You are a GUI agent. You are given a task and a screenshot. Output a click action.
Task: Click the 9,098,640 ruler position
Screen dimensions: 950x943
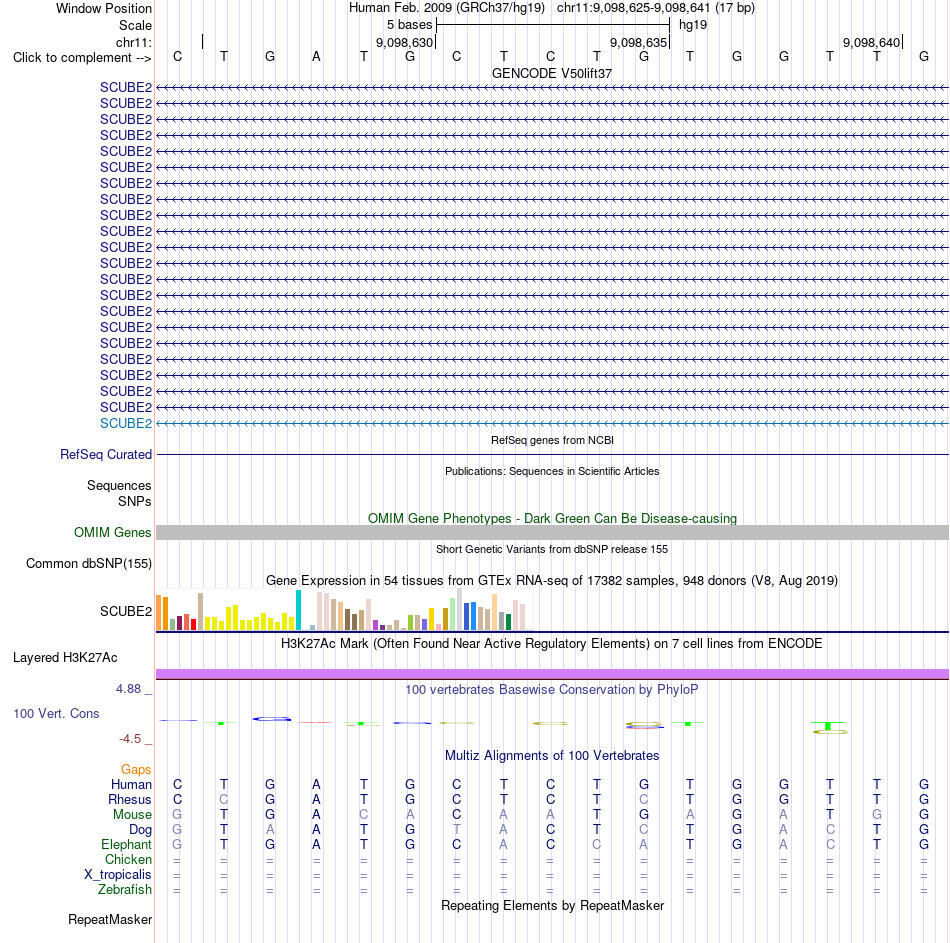coord(871,42)
